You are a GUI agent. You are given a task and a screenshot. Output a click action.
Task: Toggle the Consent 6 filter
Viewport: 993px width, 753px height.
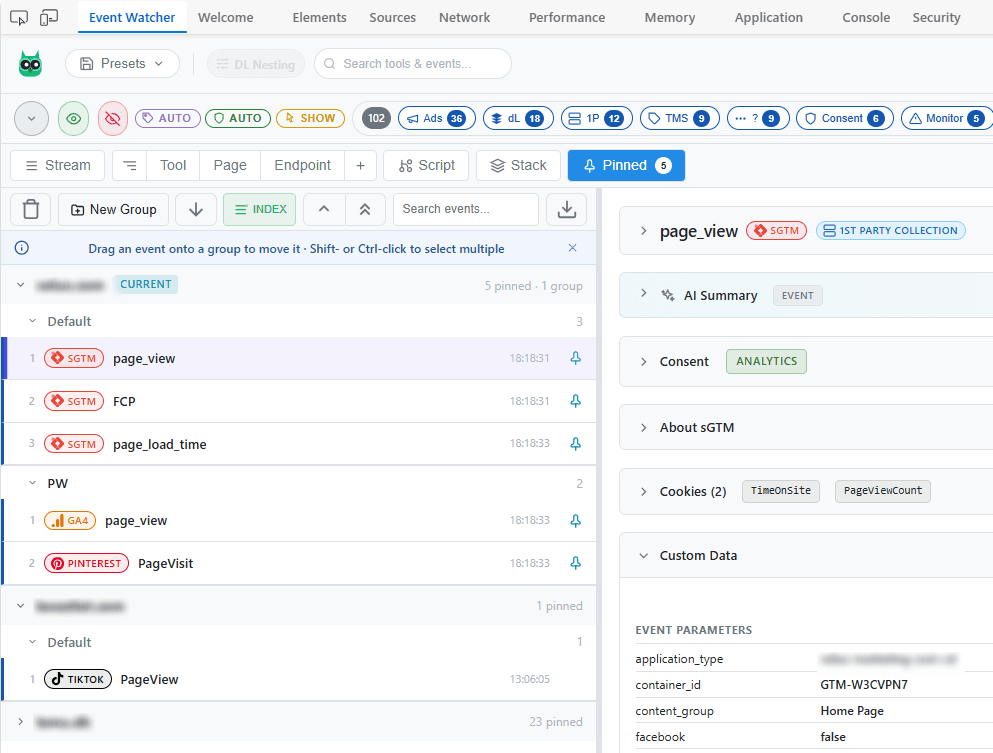845,118
